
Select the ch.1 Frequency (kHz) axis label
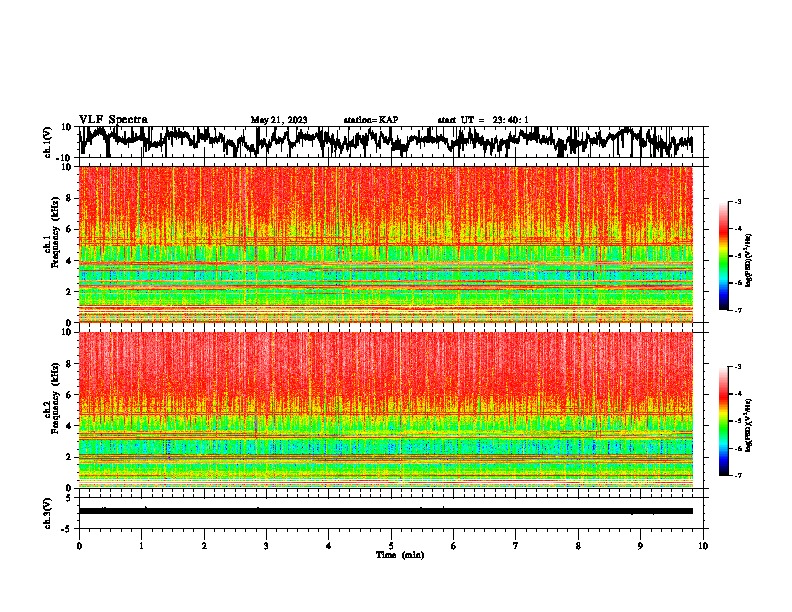pyautogui.click(x=55, y=232)
